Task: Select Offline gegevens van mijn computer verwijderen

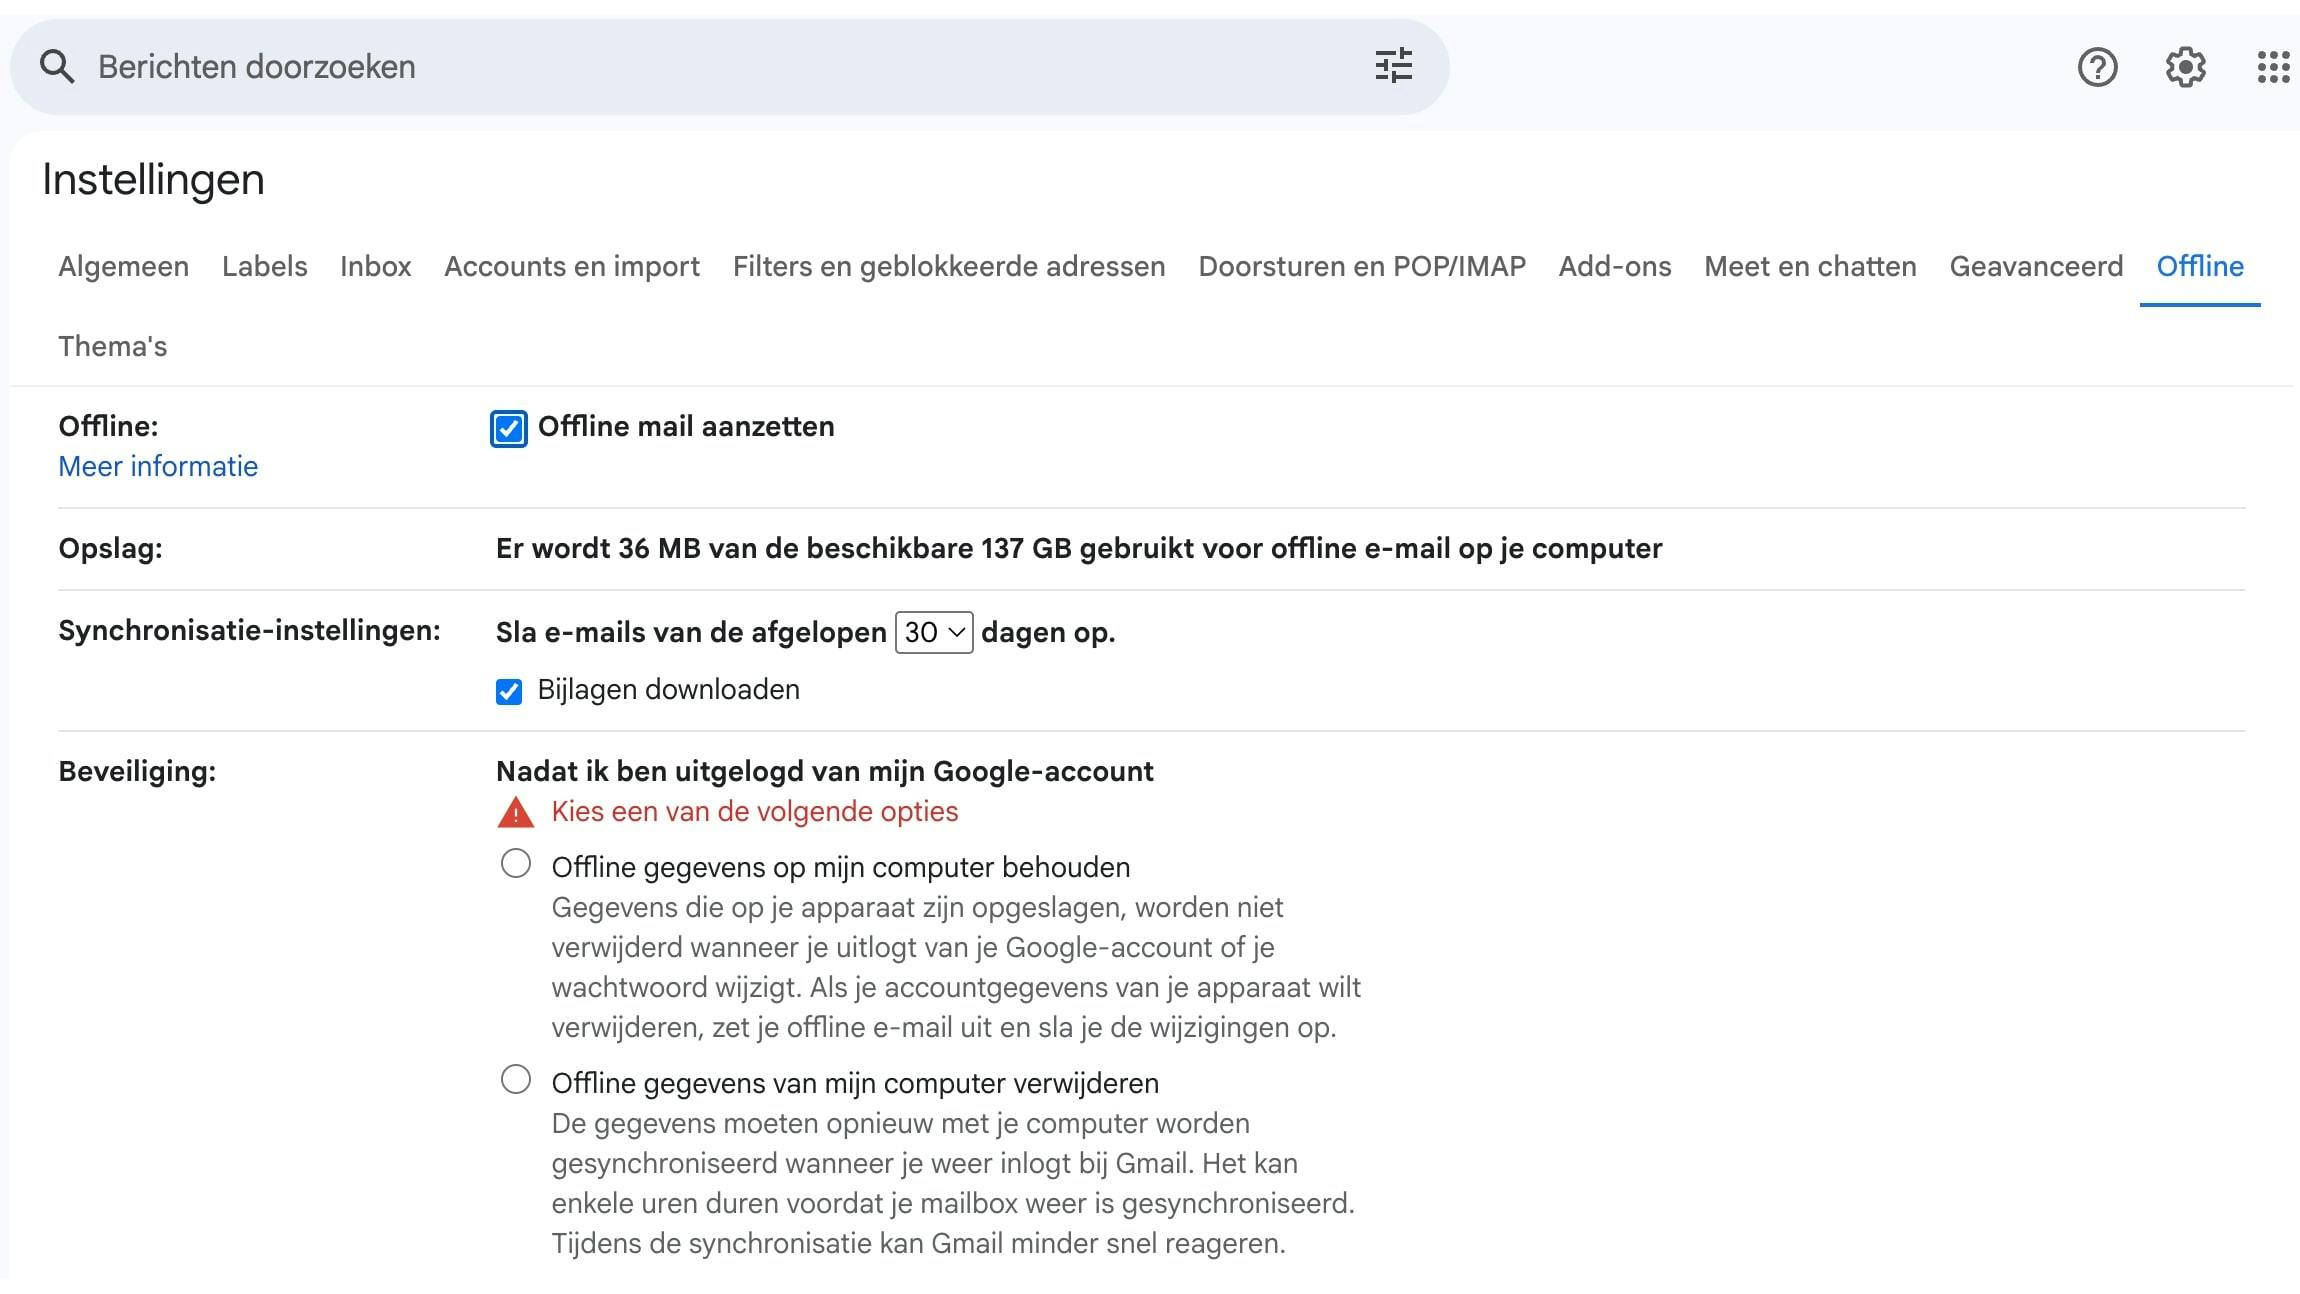Action: click(516, 1080)
